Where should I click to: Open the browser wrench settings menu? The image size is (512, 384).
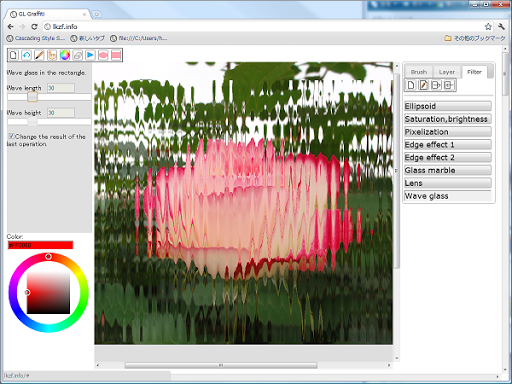click(x=501, y=27)
